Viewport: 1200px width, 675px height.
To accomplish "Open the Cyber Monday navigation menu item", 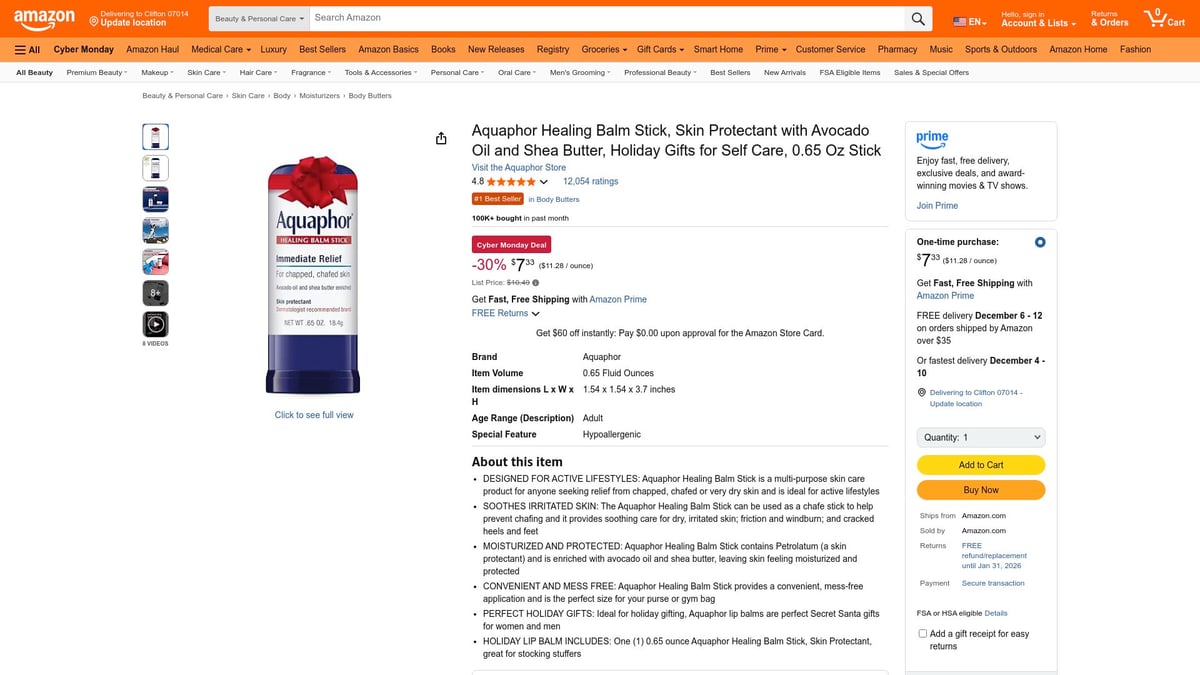I will pyautogui.click(x=83, y=49).
